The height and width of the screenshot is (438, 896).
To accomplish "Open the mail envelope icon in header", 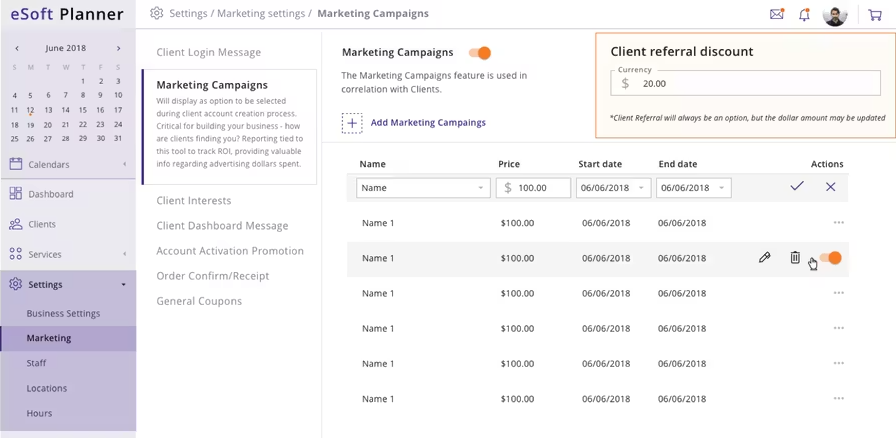I will pyautogui.click(x=777, y=14).
